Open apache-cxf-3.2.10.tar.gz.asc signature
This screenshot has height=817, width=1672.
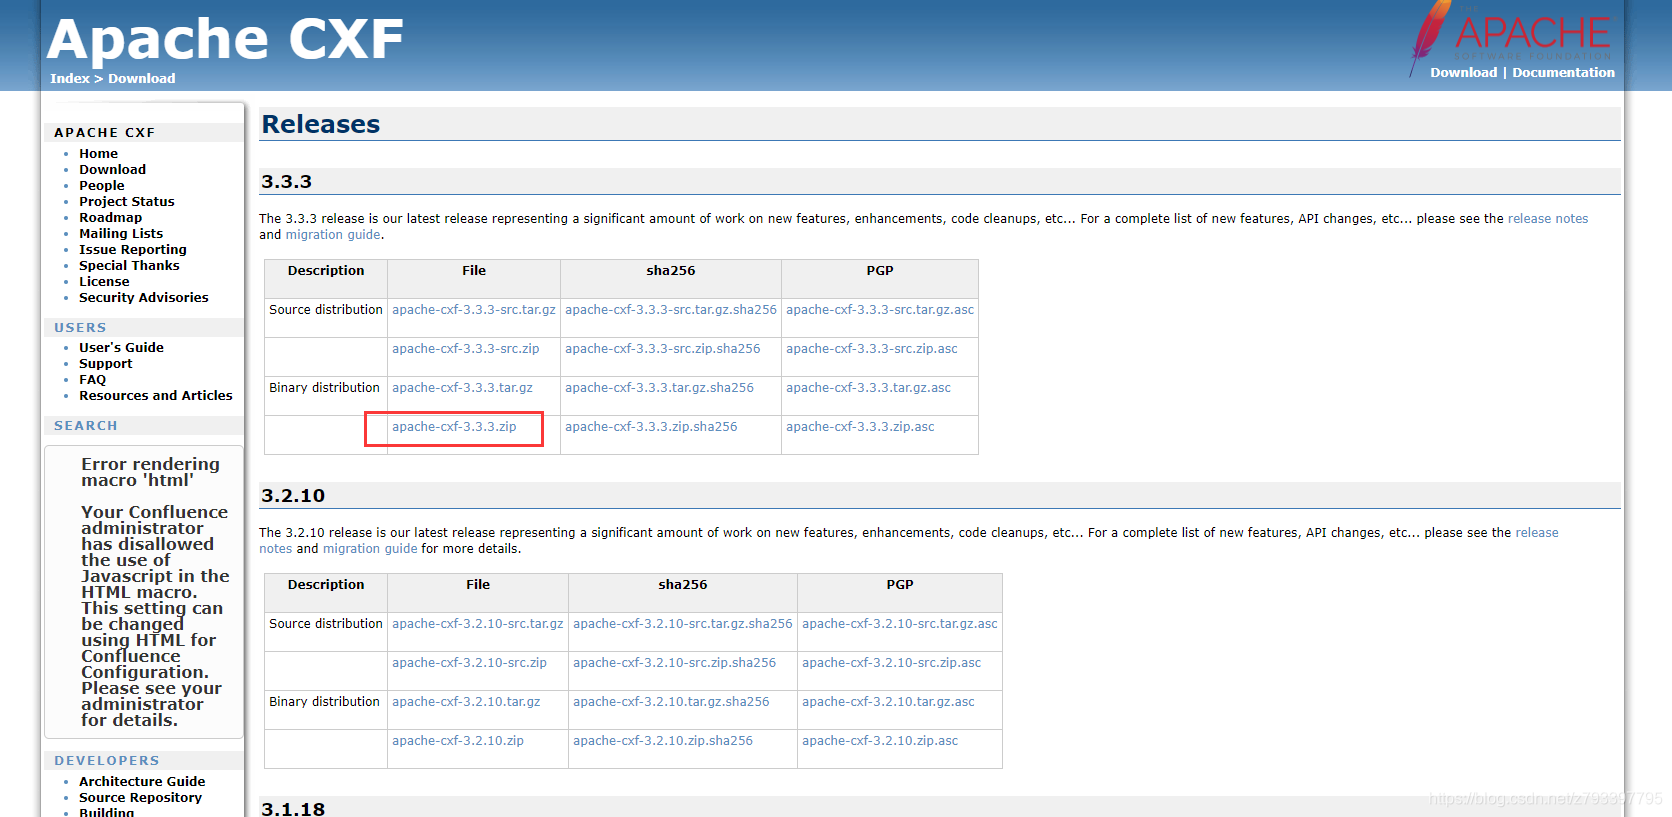(888, 702)
